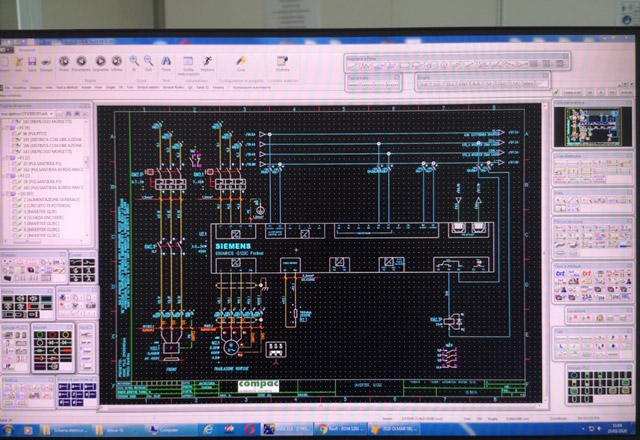Click the zoom Out magnifier icon
Image resolution: width=640 pixels, height=440 pixels.
148,63
